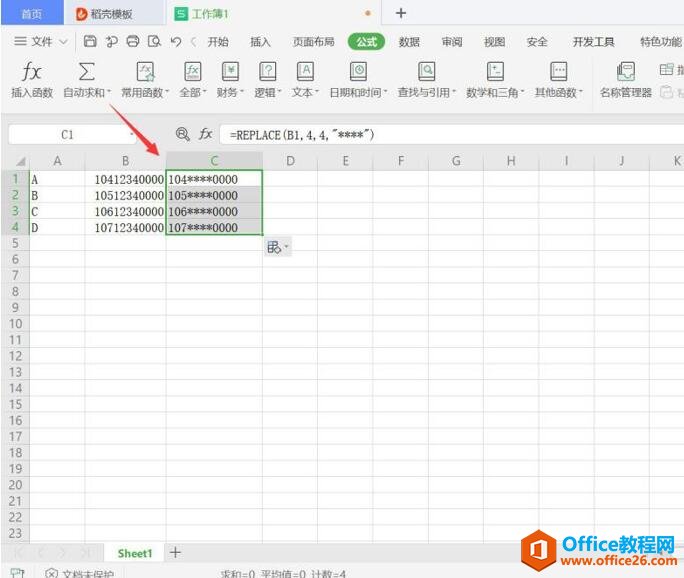The image size is (684, 578).
Task: Open the Date and Time functions icon
Action: (358, 71)
